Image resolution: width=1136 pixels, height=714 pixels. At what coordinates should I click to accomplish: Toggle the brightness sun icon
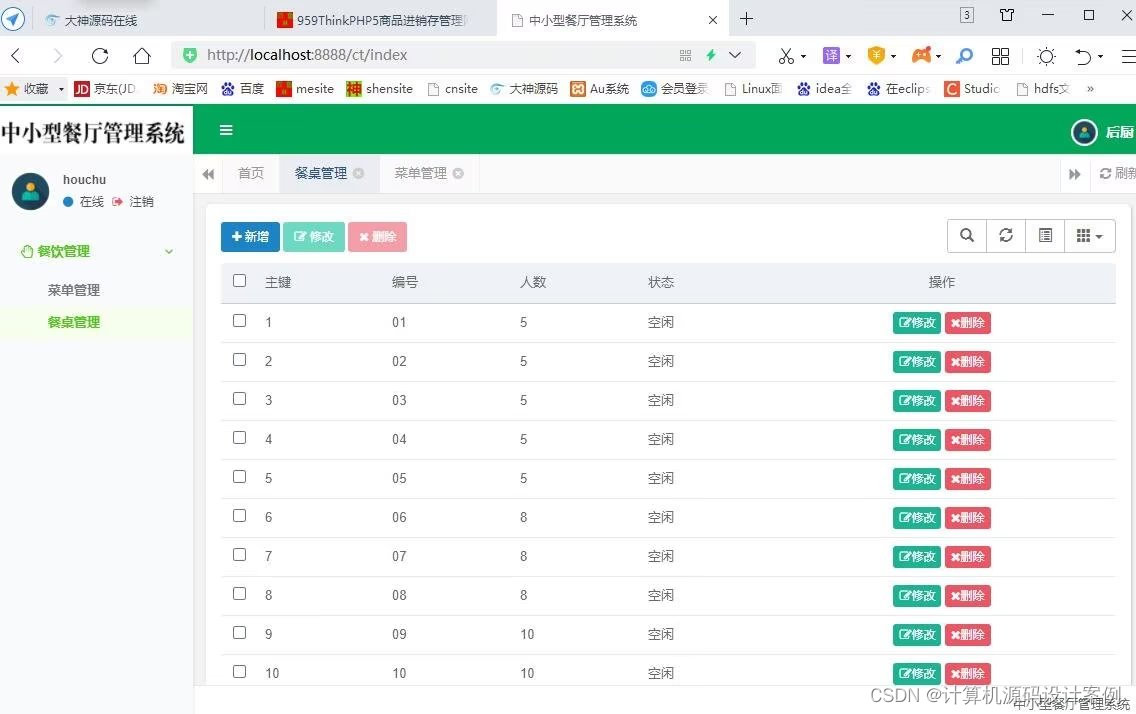(1046, 56)
